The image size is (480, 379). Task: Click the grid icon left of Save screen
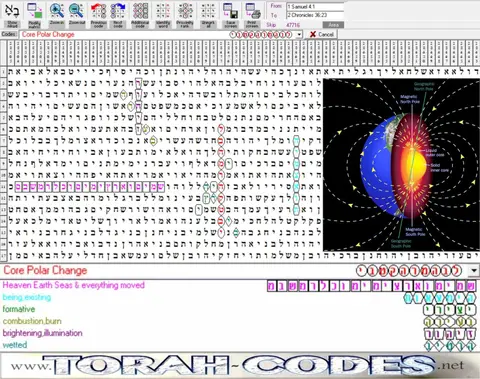pyautogui.click(x=208, y=14)
